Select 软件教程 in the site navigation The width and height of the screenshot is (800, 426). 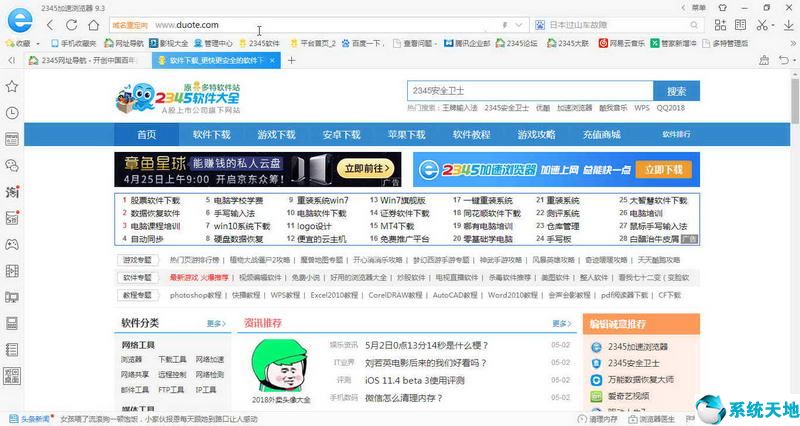click(471, 135)
